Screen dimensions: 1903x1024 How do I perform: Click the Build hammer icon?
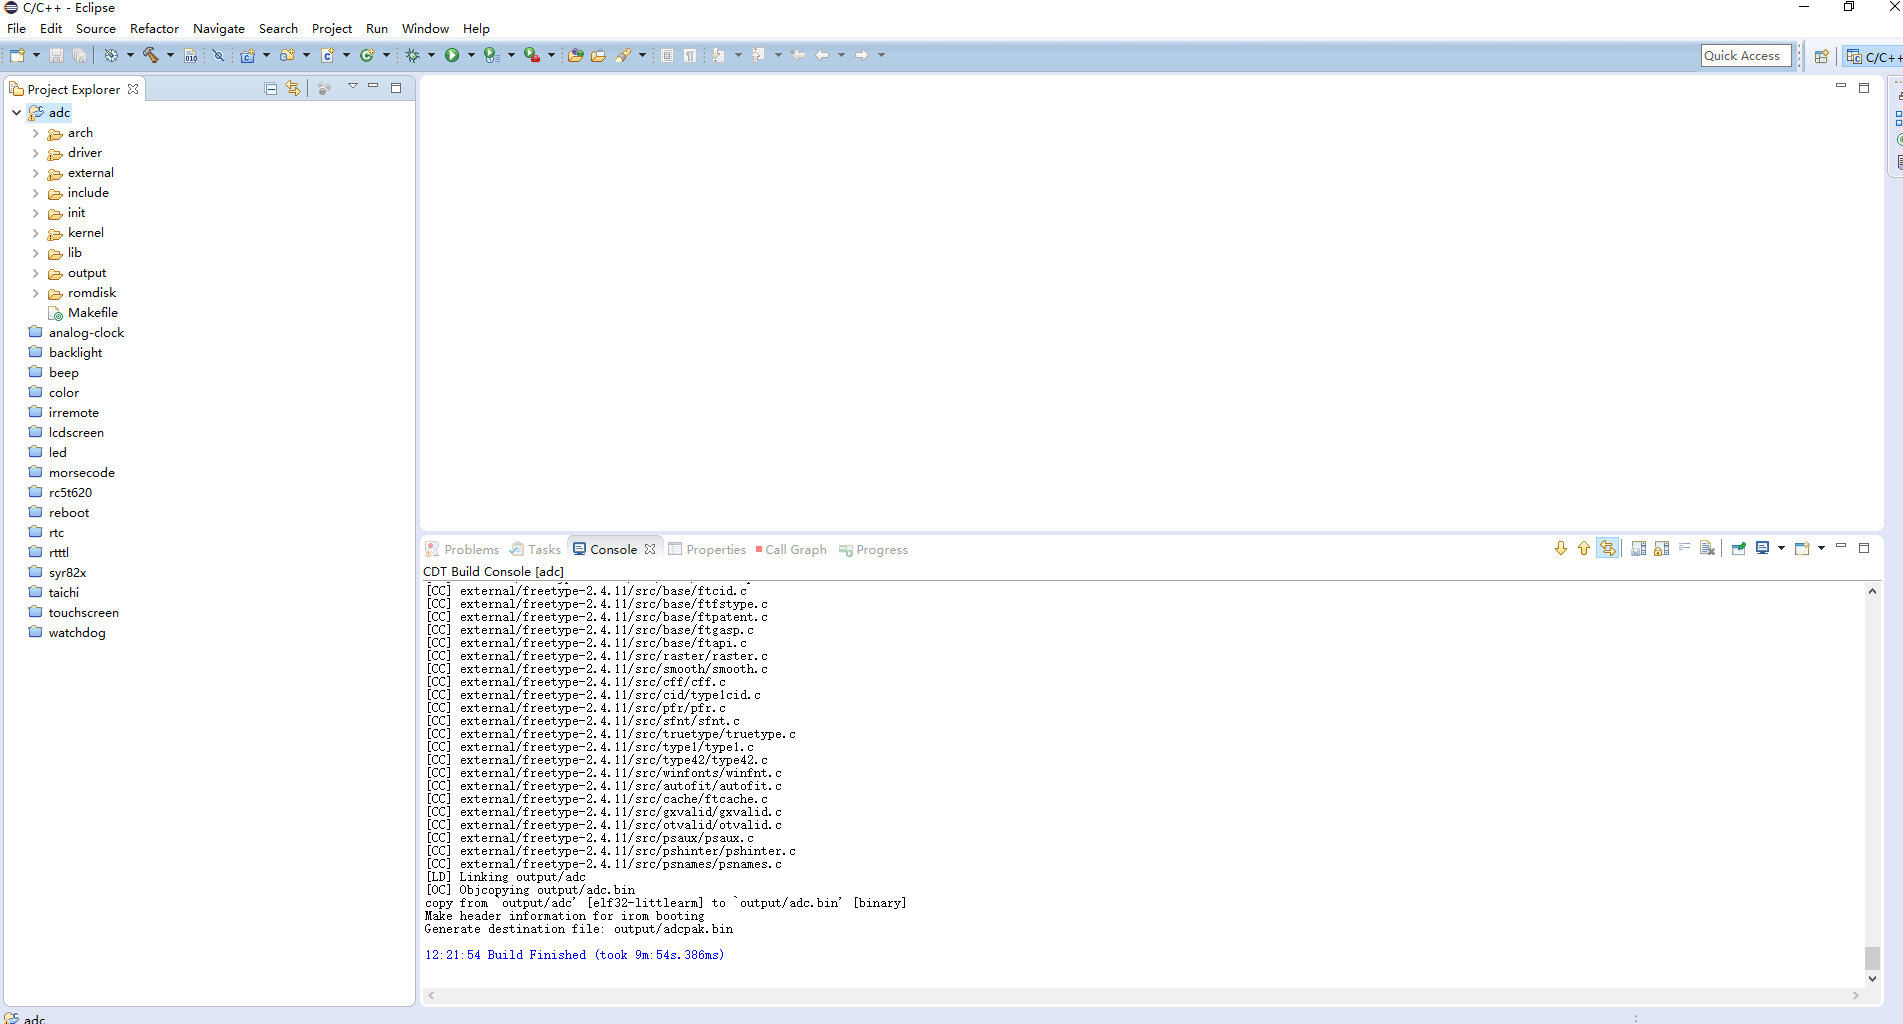(x=150, y=55)
